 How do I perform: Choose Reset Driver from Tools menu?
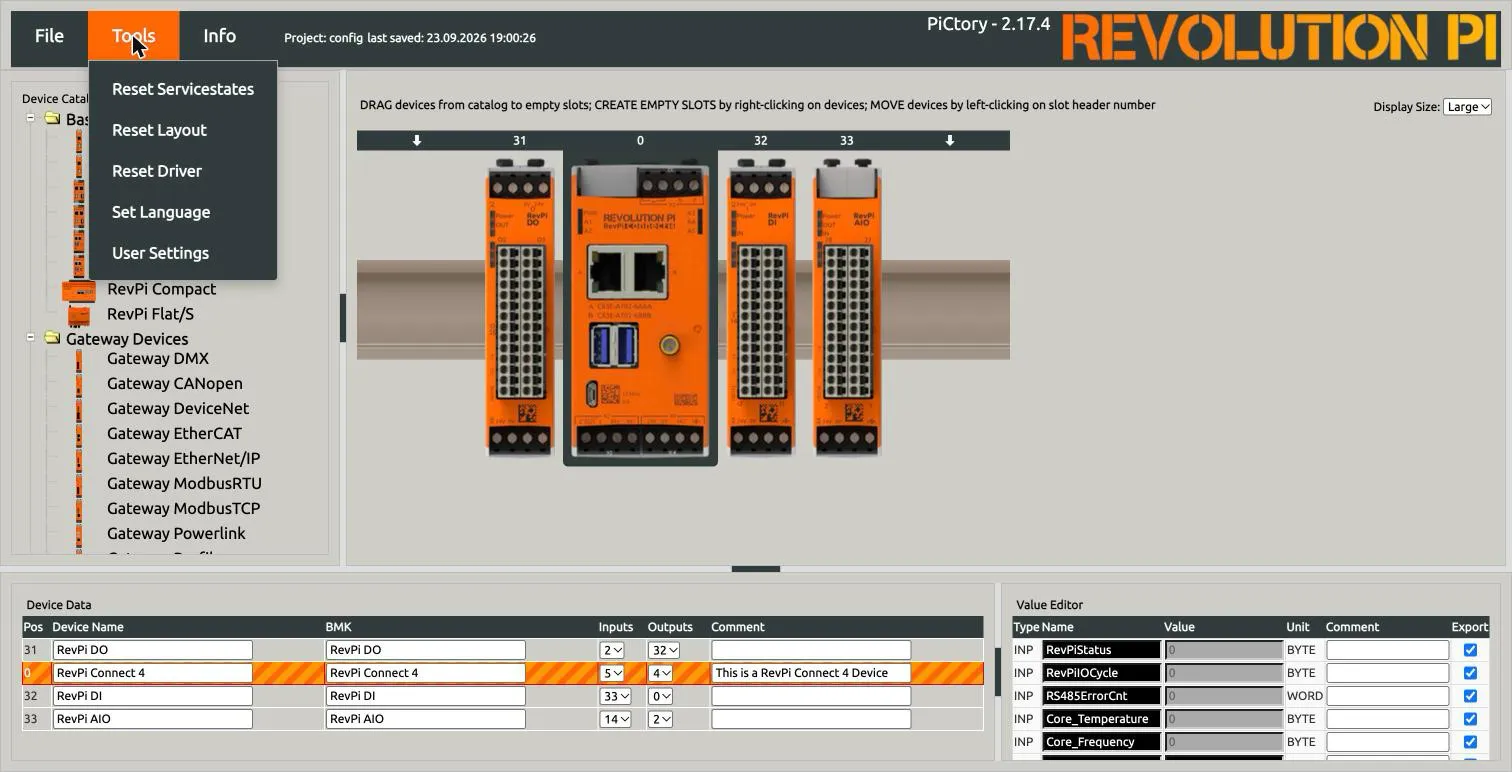pyautogui.click(x=183, y=171)
